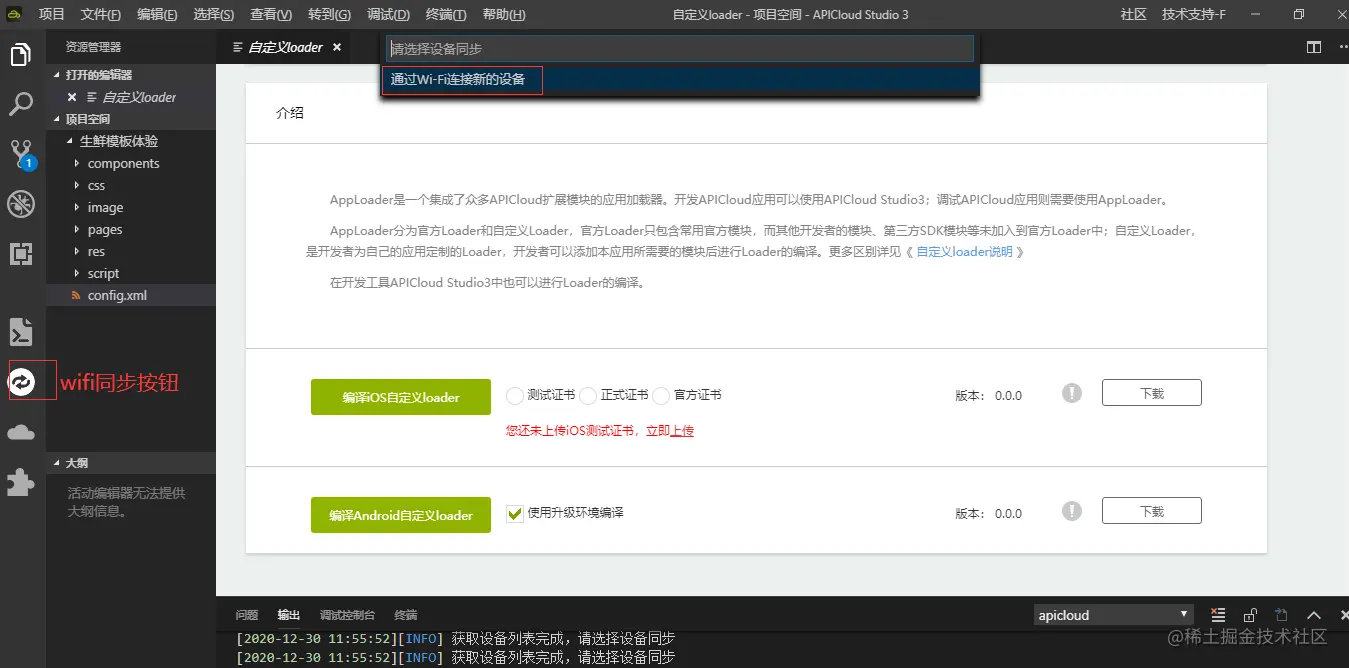Collapse the 打开的编辑器 section
Viewport: 1349px width, 668px height.
pos(57,75)
